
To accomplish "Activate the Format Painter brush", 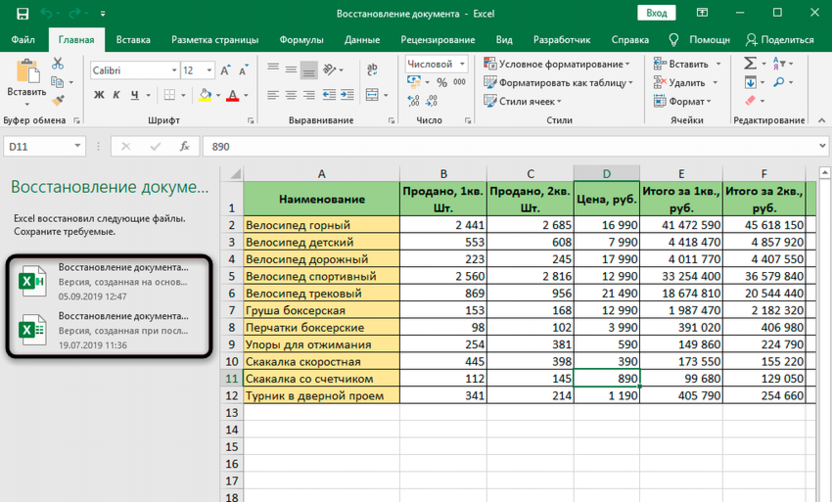I will [58, 100].
